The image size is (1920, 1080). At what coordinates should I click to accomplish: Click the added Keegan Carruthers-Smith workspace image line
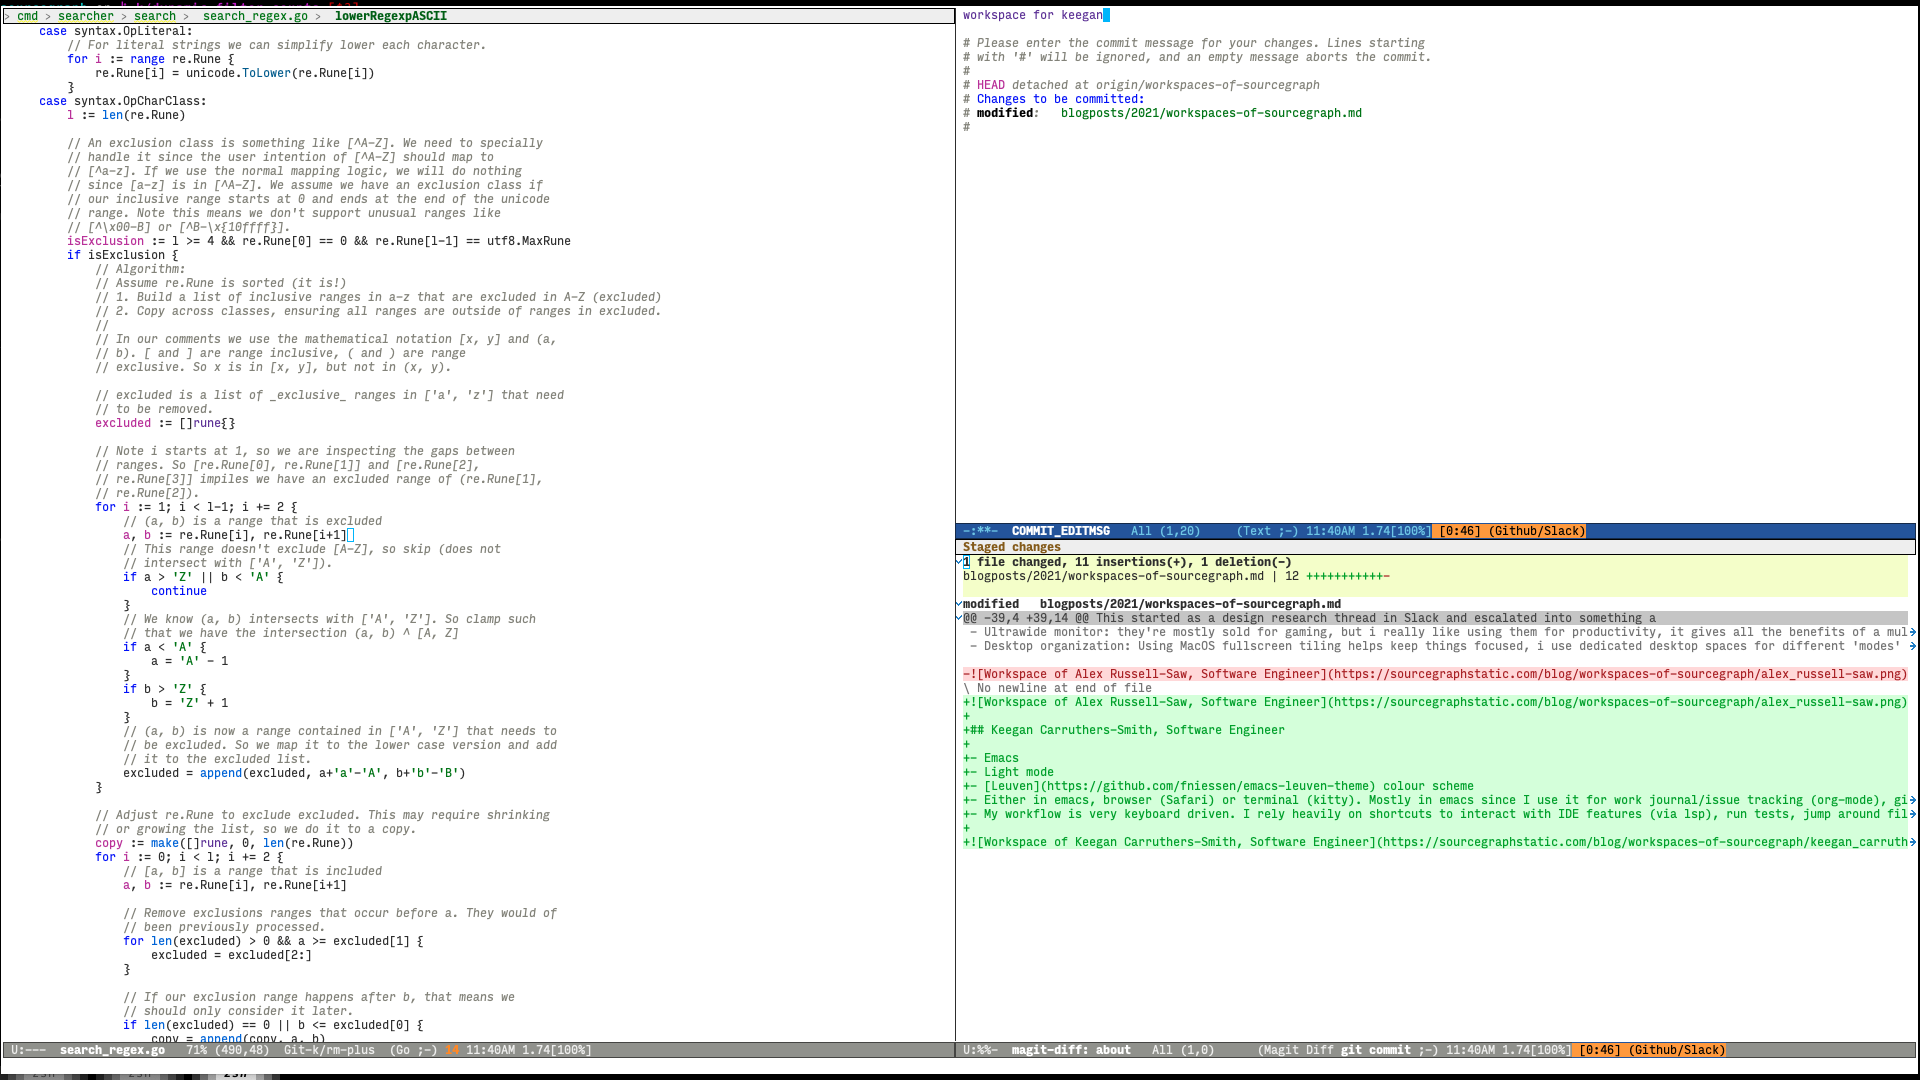(x=1435, y=842)
